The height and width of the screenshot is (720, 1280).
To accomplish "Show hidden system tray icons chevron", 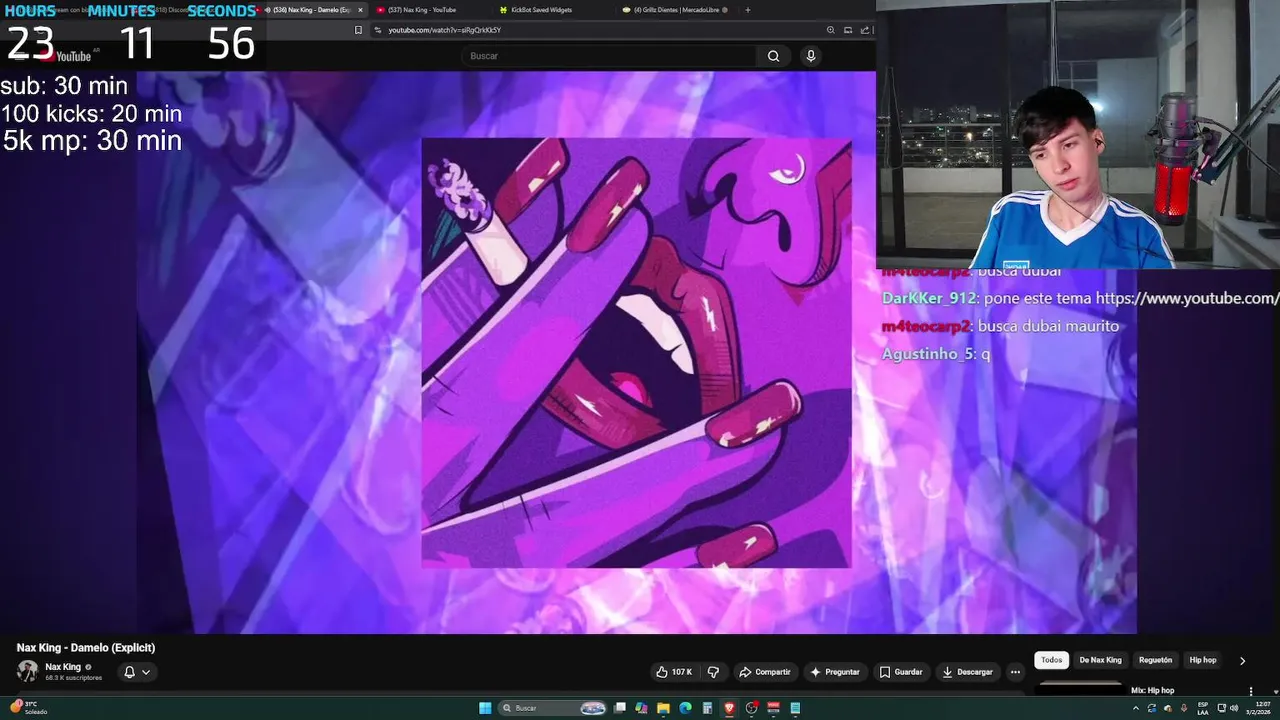I will click(1135, 708).
